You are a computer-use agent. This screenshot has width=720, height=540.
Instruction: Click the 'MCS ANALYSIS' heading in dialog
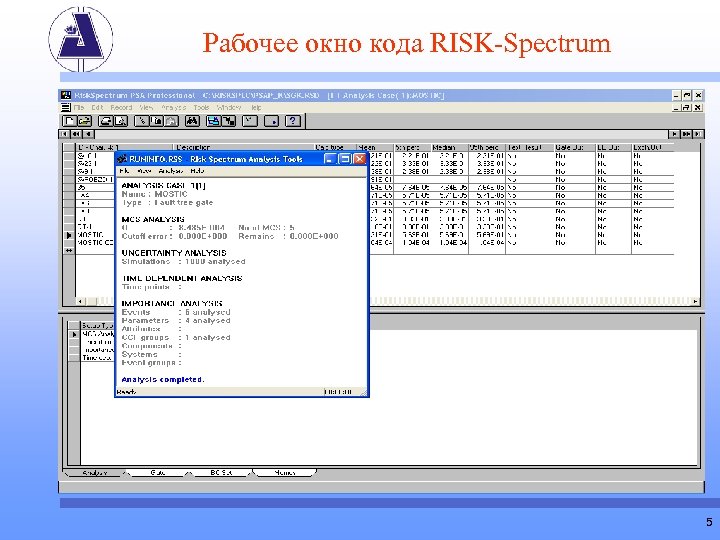click(x=153, y=219)
